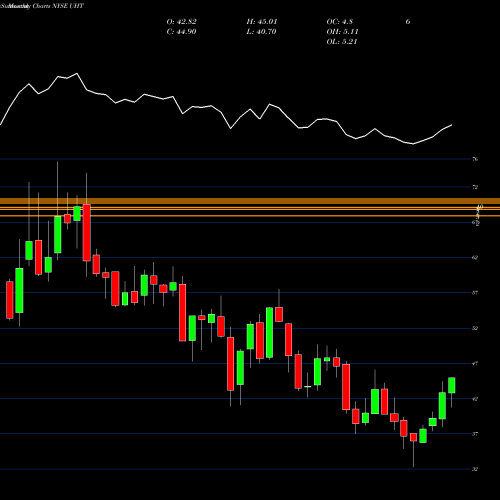This screenshot has width=500, height=500.
Task: Select the OH: 5.11 reading
Action: [x=342, y=32]
